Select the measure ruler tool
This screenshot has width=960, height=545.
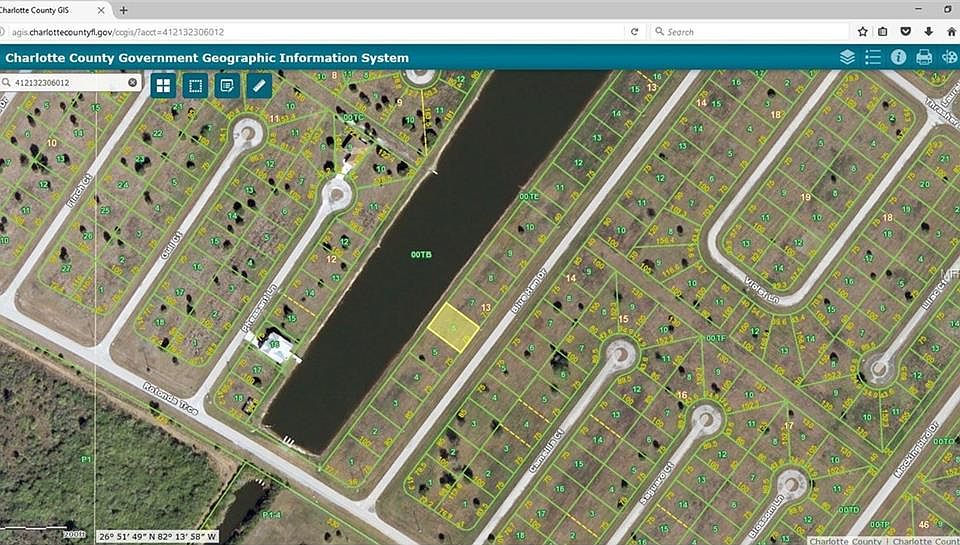coord(259,86)
